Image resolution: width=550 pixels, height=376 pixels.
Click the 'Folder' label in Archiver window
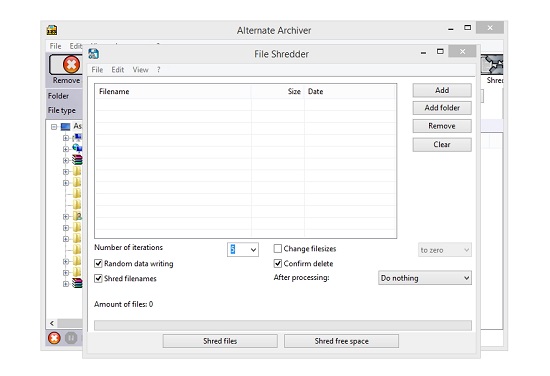pos(58,96)
